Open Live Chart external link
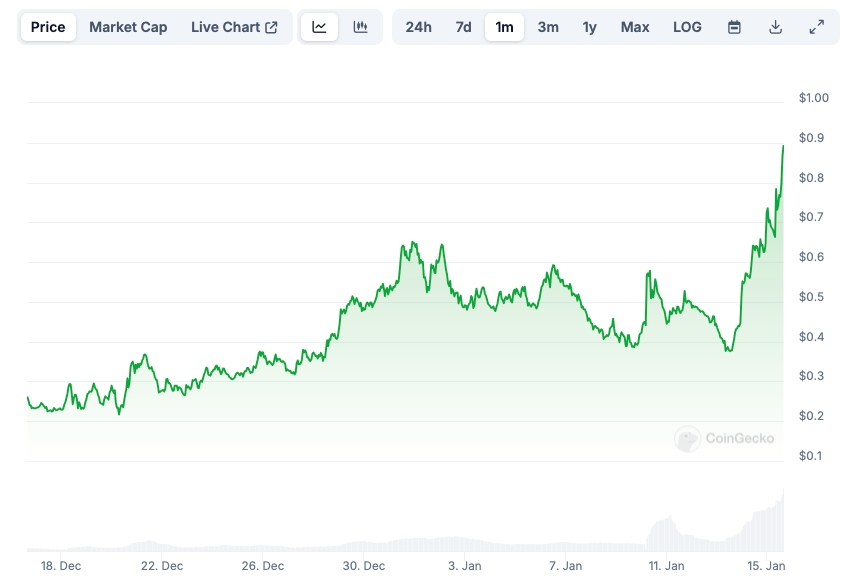The width and height of the screenshot is (844, 578). [234, 27]
